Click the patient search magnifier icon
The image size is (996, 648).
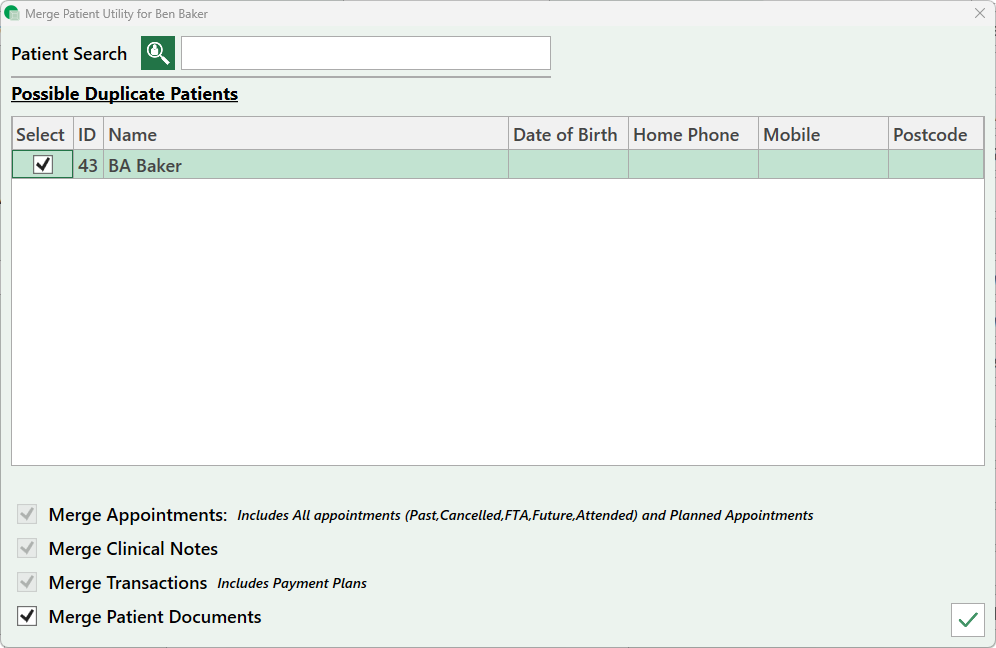(x=158, y=53)
